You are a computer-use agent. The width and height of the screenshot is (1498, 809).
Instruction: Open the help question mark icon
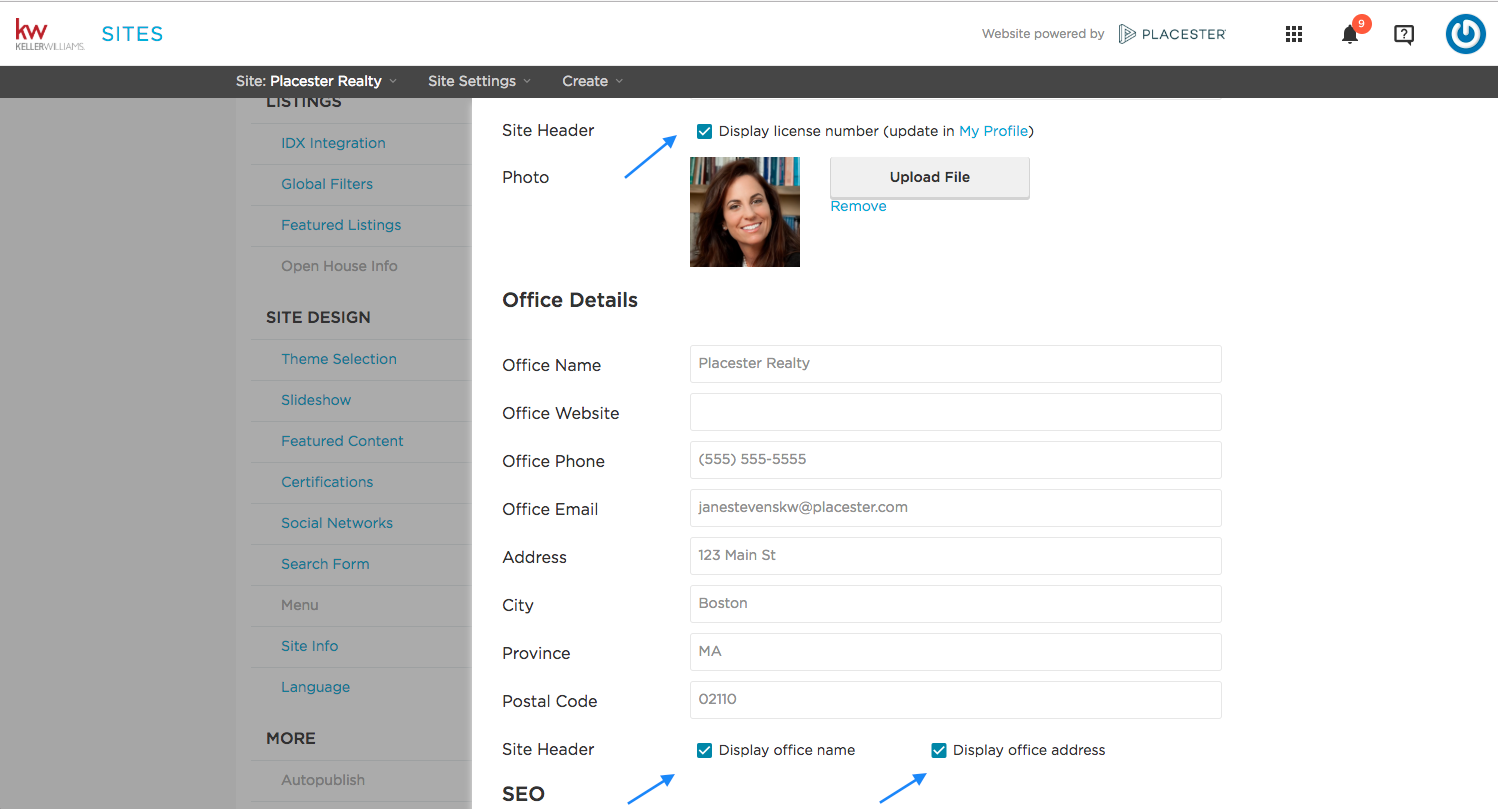click(x=1404, y=35)
